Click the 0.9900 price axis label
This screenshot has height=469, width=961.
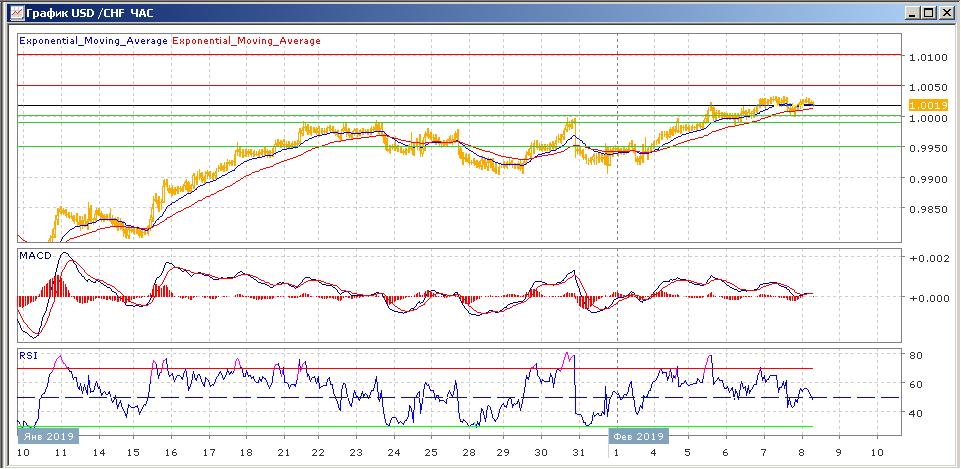(928, 180)
